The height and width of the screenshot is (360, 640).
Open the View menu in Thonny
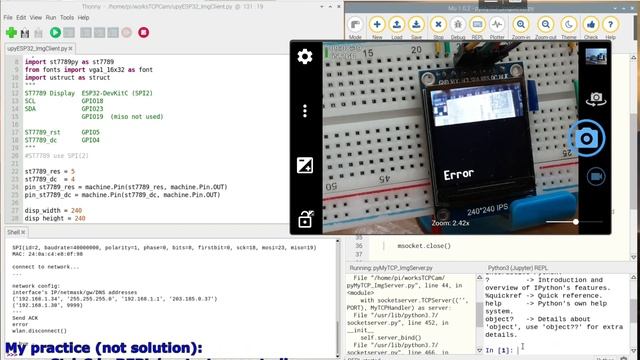(x=36, y=18)
